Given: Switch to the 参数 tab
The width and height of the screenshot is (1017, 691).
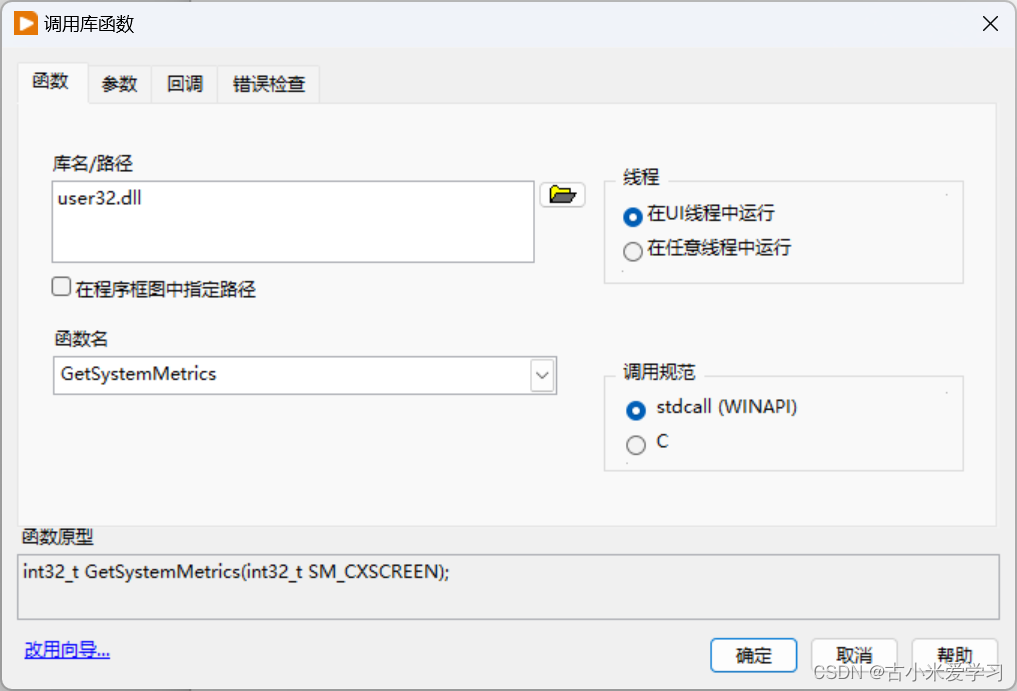Looking at the screenshot, I should pos(118,84).
